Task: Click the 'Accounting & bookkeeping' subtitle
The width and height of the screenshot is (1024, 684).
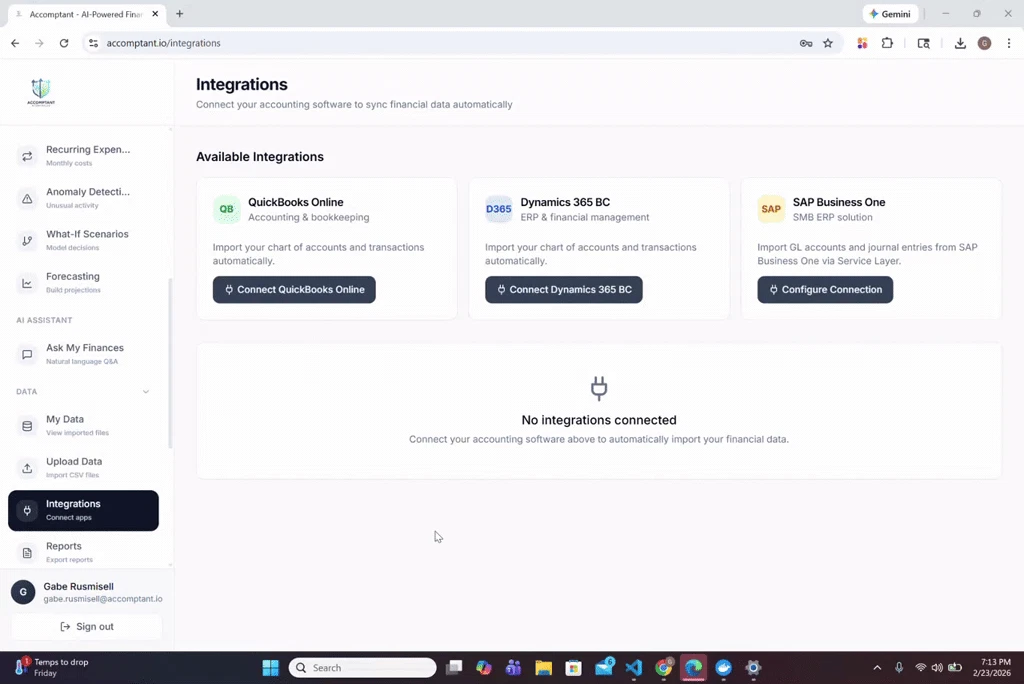Action: coord(308,218)
